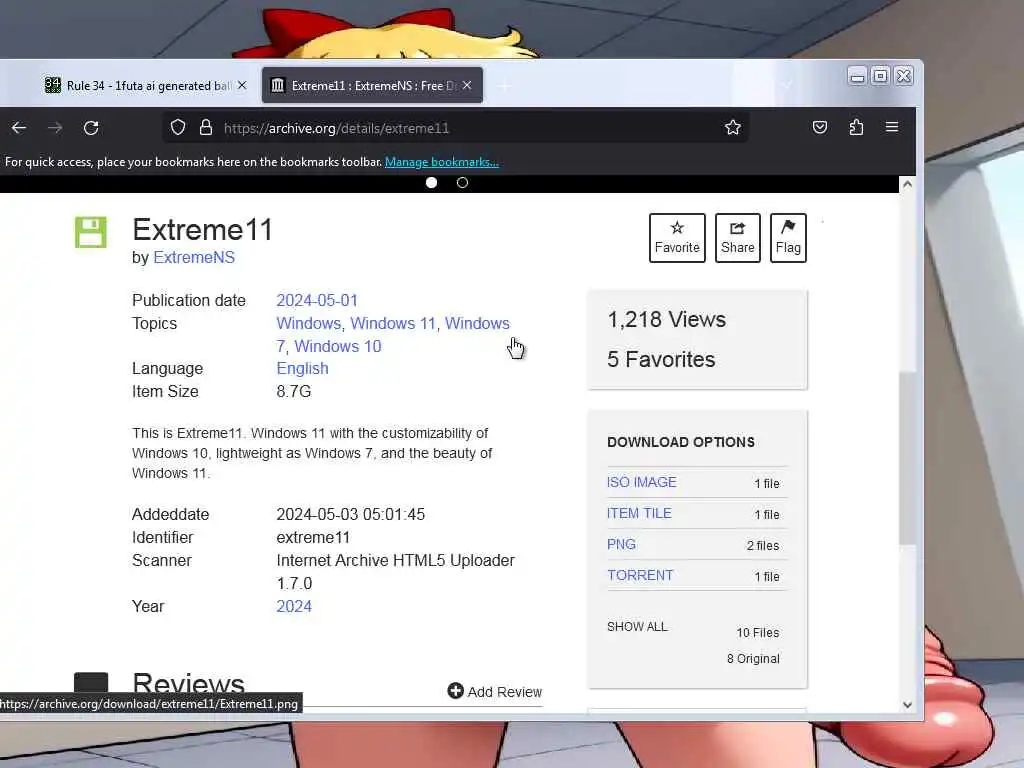Screen dimensions: 1024x768
Task: Click the 2024-05-03 05:01:45 added date
Action: pyautogui.click(x=351, y=514)
